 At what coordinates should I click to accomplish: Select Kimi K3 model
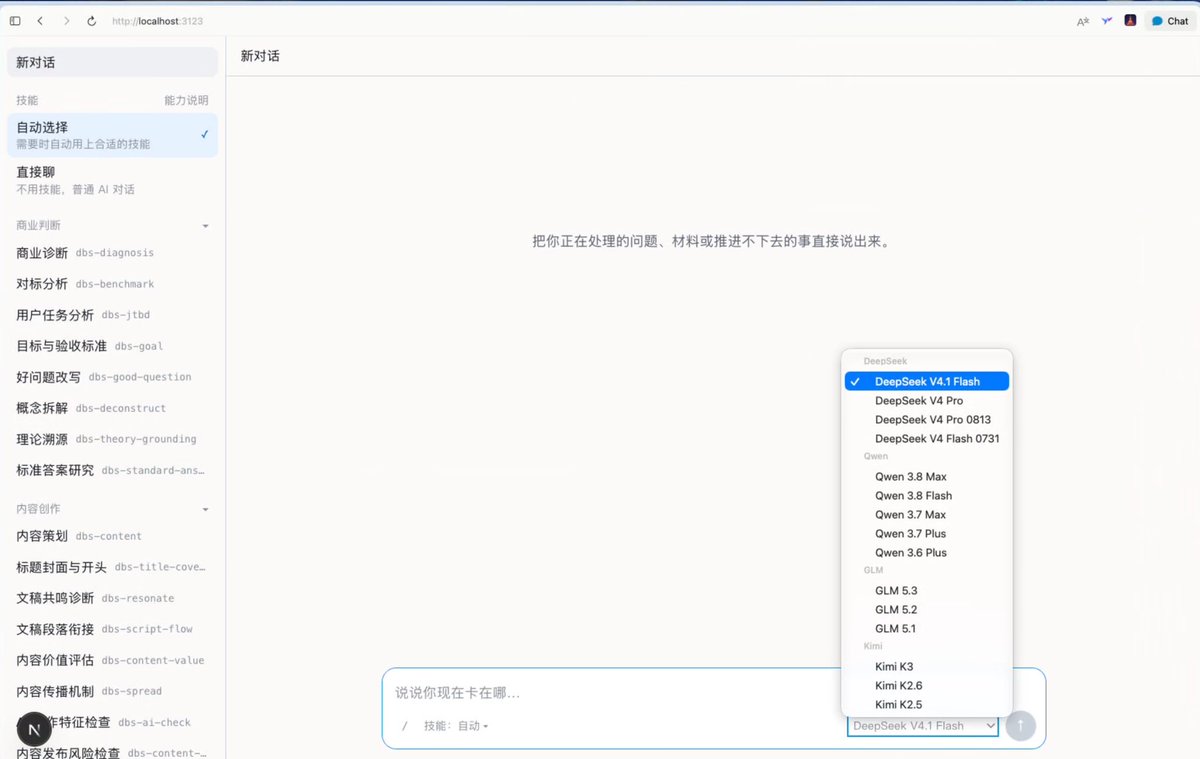click(x=927, y=666)
